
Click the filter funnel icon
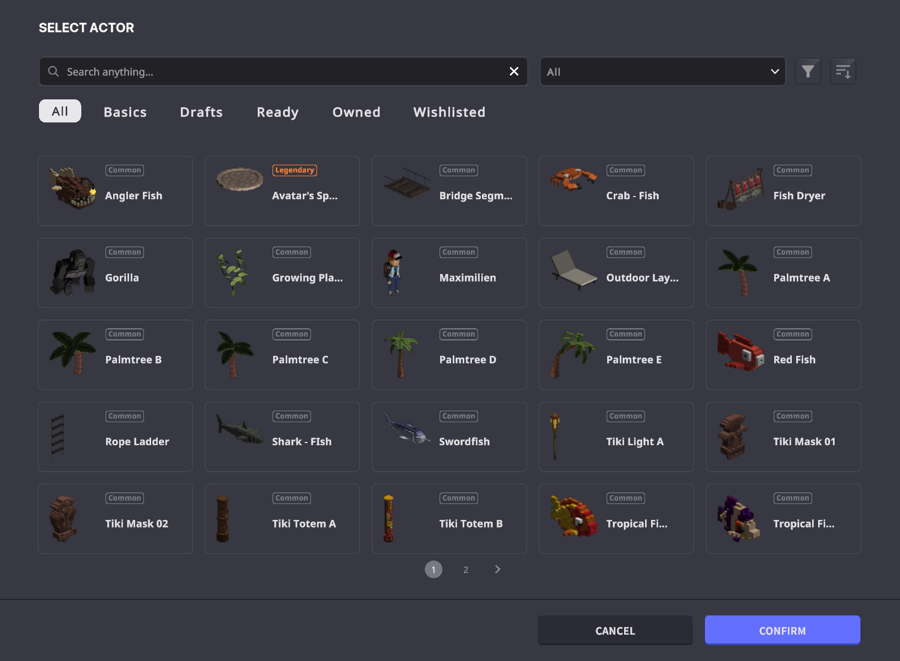tap(808, 71)
